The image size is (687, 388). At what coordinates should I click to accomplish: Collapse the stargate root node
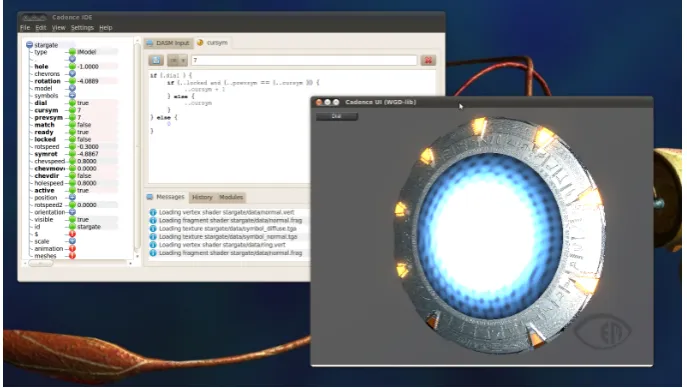29,45
